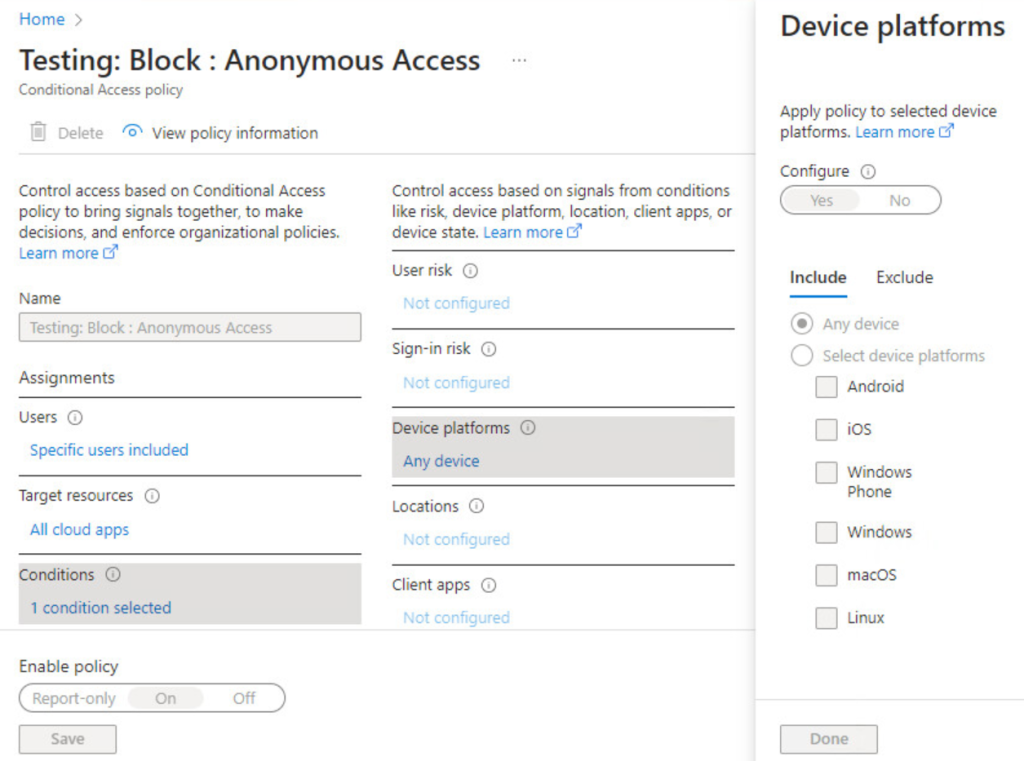The width and height of the screenshot is (1024, 761).
Task: Click the Delete trash icon
Action: tap(38, 133)
